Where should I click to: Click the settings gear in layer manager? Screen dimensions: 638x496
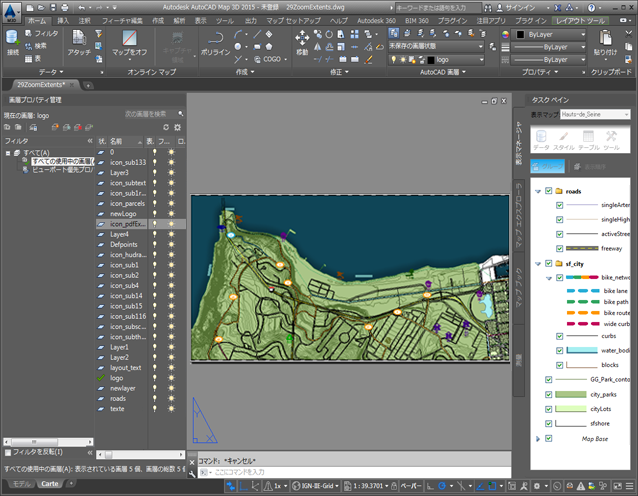tap(178, 127)
